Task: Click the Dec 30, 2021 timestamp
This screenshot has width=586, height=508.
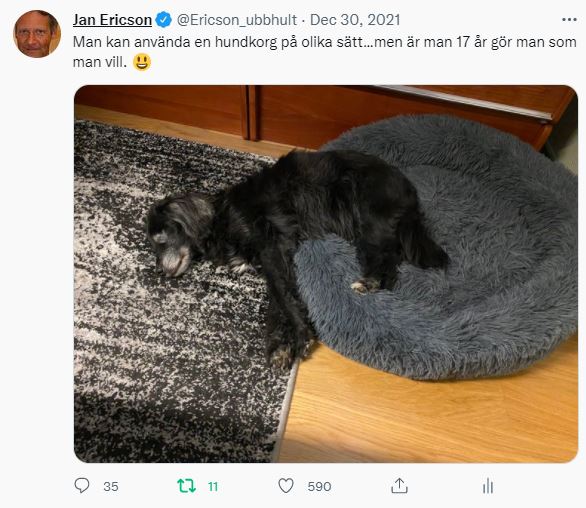Action: (355, 20)
